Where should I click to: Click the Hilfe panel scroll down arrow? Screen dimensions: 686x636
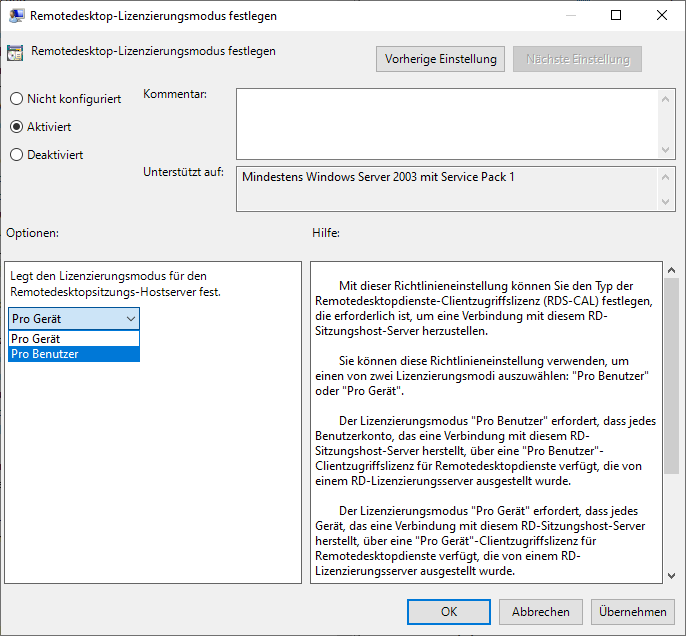pos(671,574)
